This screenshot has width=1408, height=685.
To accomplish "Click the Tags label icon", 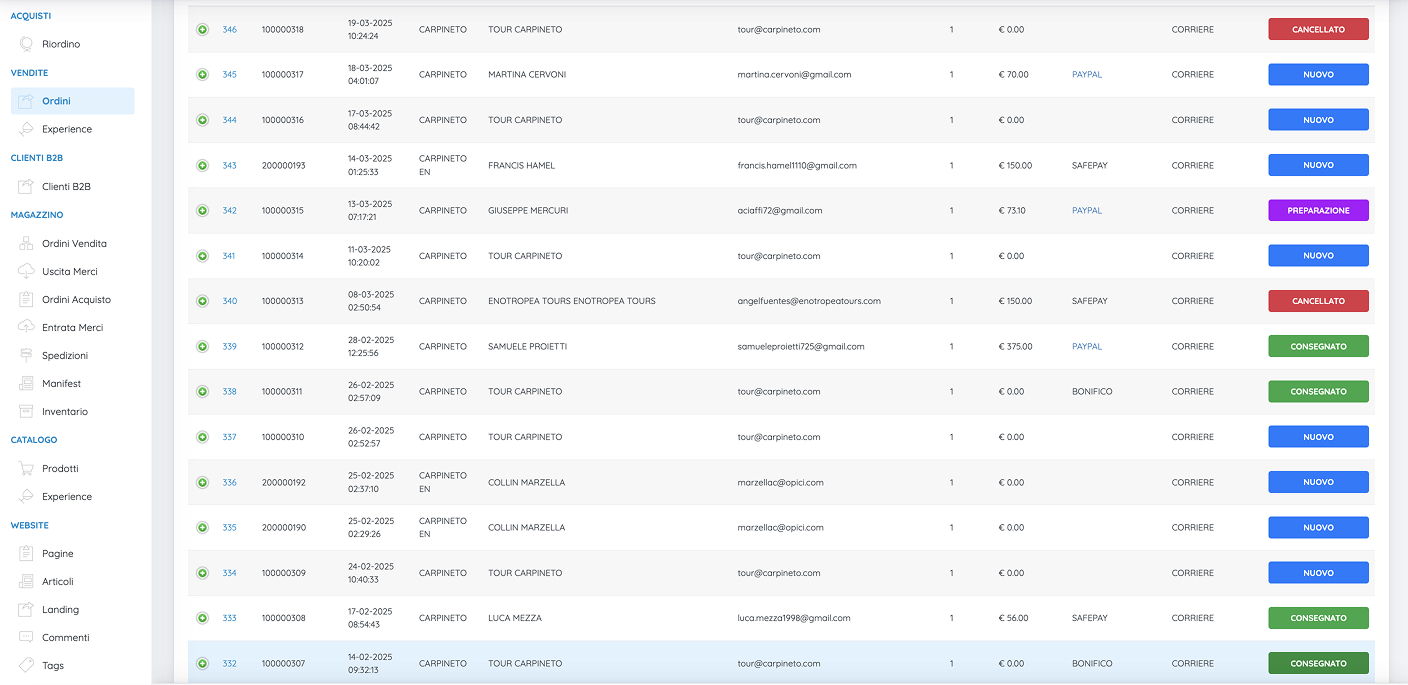I will (x=26, y=665).
